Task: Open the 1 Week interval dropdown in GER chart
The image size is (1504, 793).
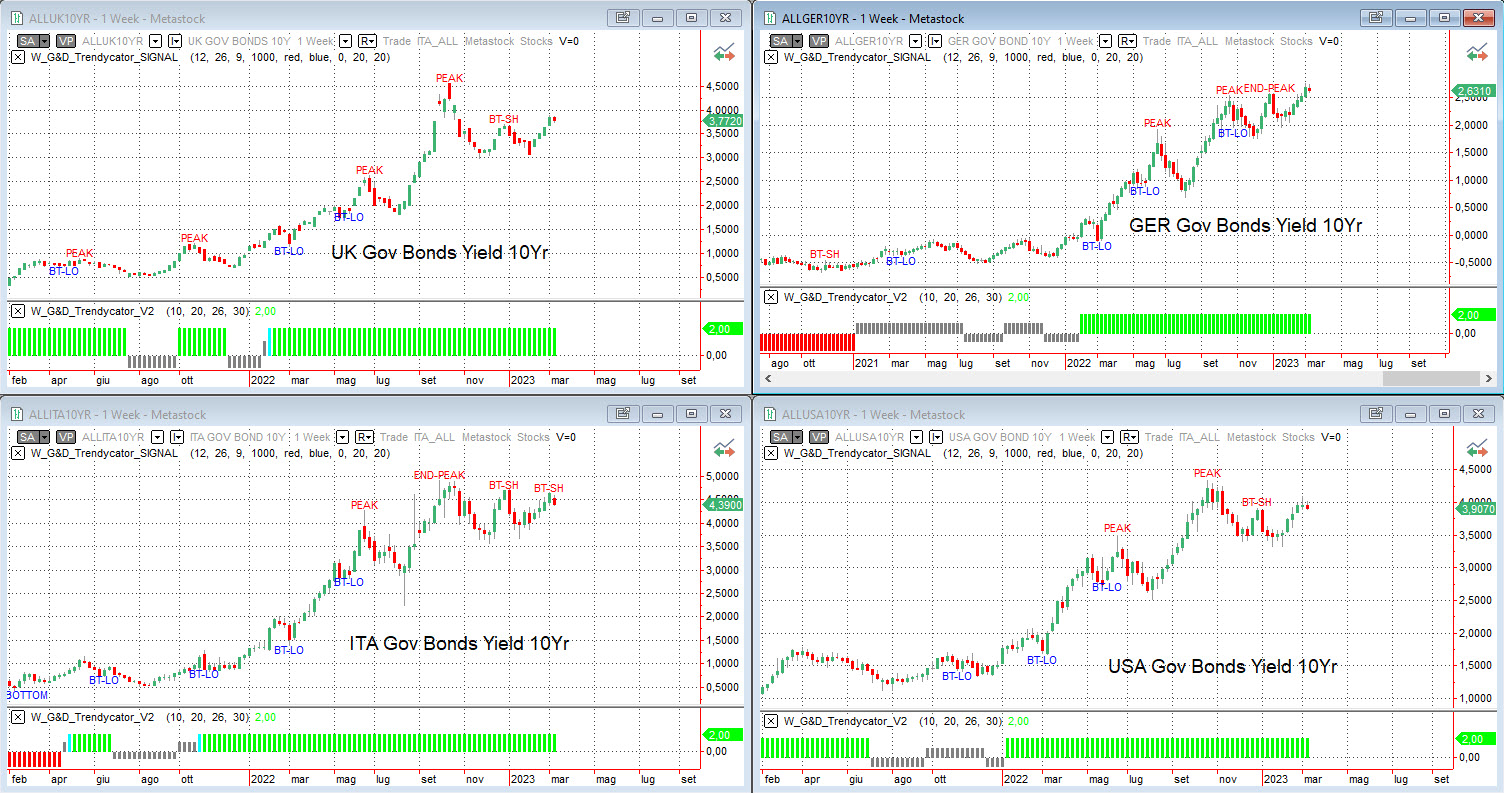Action: (x=1103, y=41)
